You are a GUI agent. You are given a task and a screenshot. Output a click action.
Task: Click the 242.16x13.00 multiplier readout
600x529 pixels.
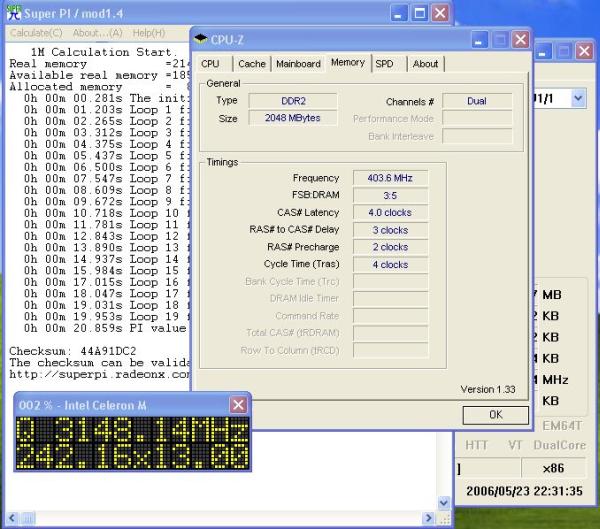(132, 456)
